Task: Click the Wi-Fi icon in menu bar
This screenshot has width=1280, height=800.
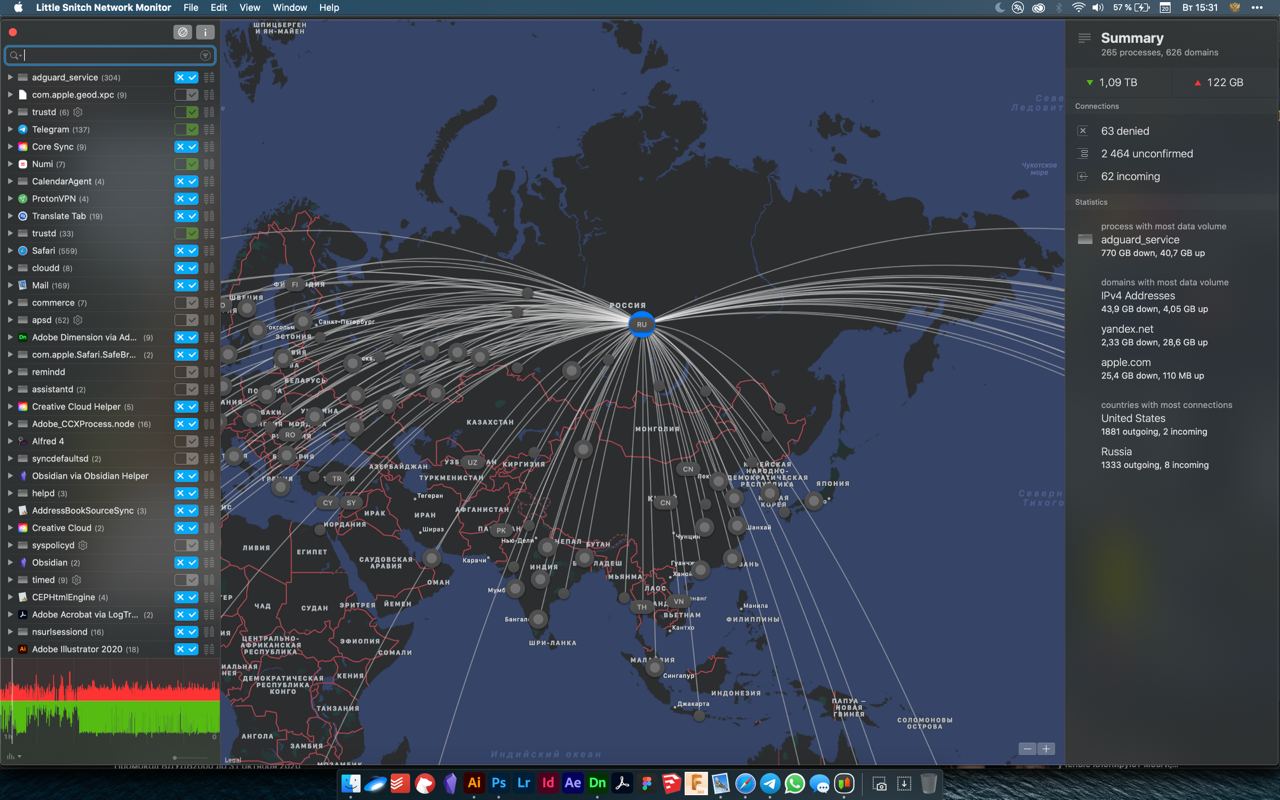Action: point(1078,7)
